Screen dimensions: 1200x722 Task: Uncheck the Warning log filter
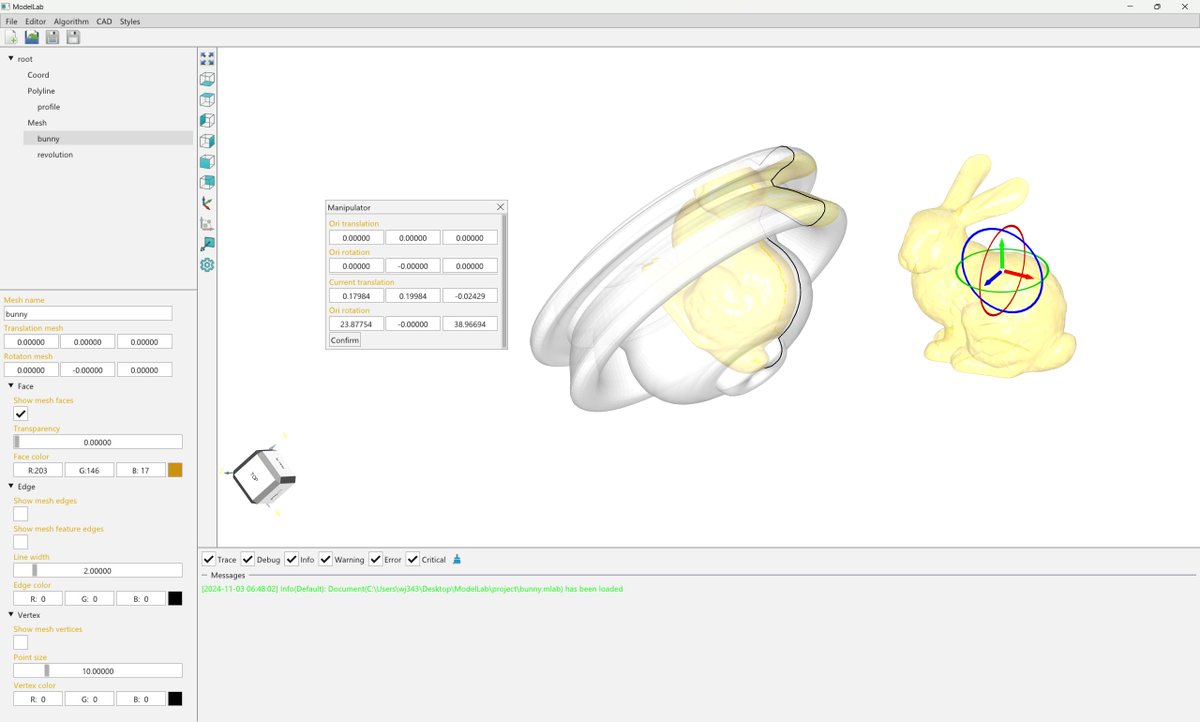coord(326,559)
